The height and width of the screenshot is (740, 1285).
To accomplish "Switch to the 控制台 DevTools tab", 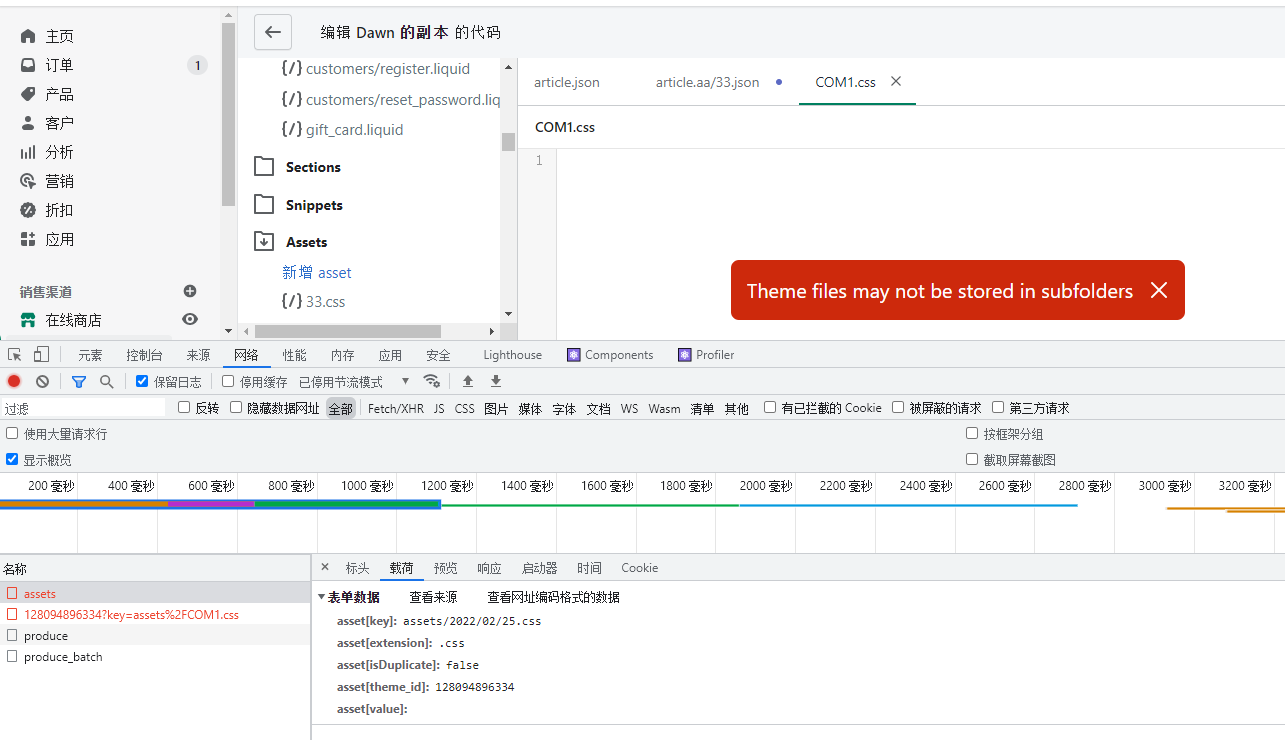I will (144, 355).
